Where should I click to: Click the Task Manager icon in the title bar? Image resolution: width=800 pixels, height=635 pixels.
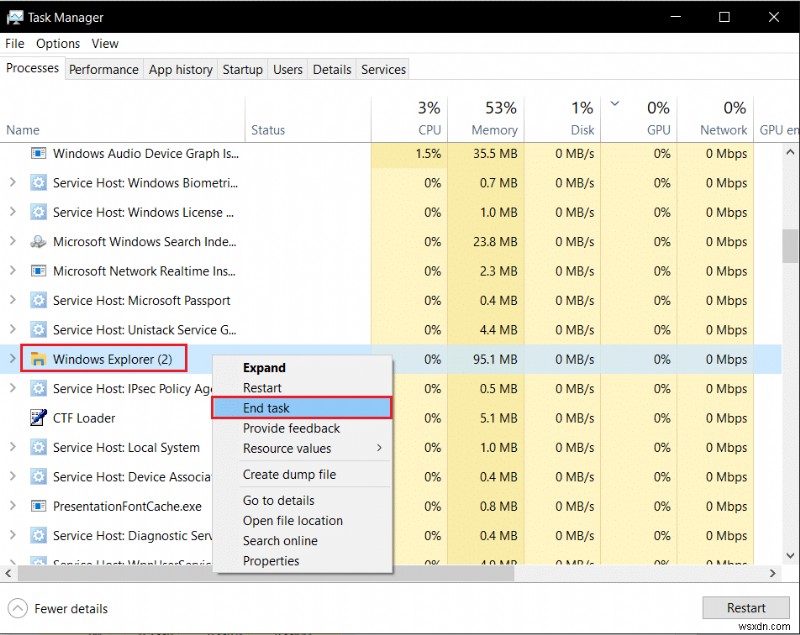[x=16, y=17]
